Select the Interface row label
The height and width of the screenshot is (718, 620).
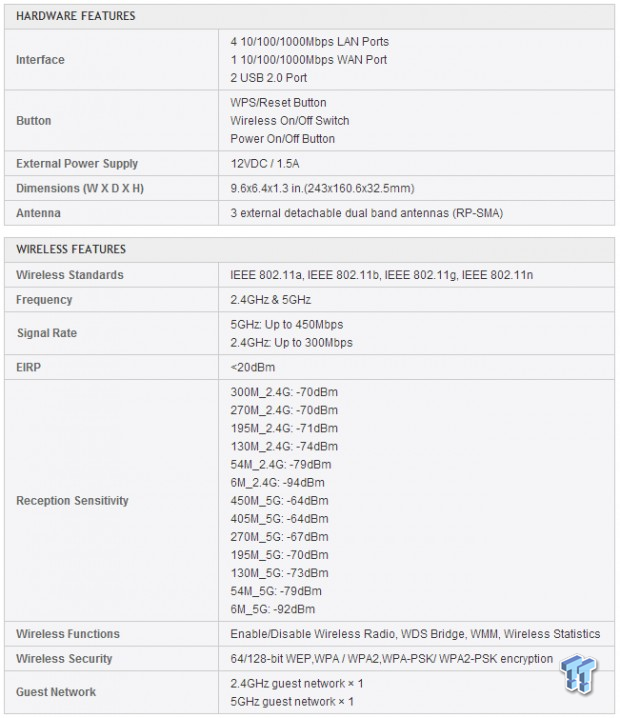[x=40, y=60]
